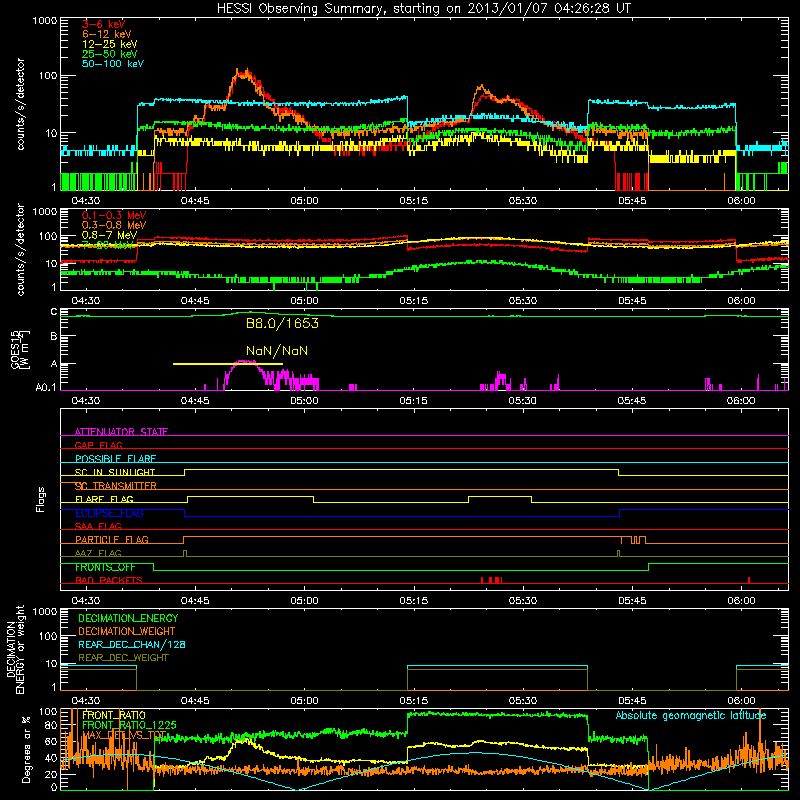This screenshot has width=800, height=800.
Task: Select the C class tick label on the GOES axis
Action: tap(54, 312)
